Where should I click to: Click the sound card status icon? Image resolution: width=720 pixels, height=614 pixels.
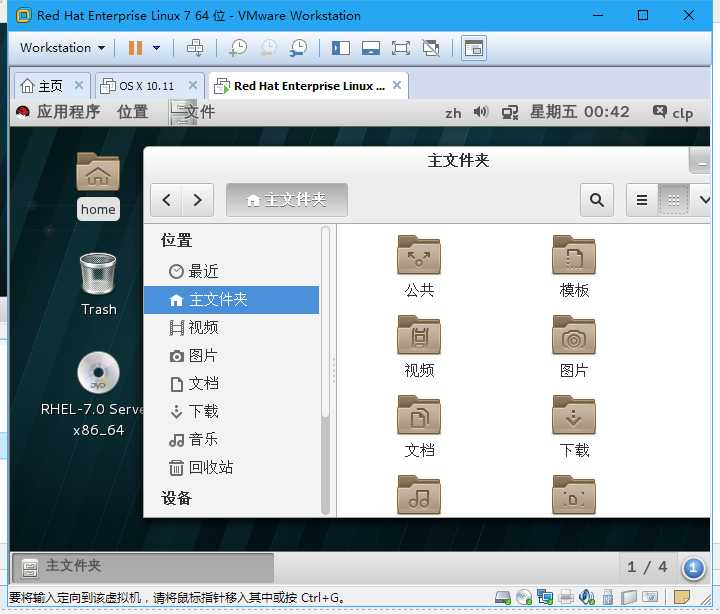pos(586,597)
